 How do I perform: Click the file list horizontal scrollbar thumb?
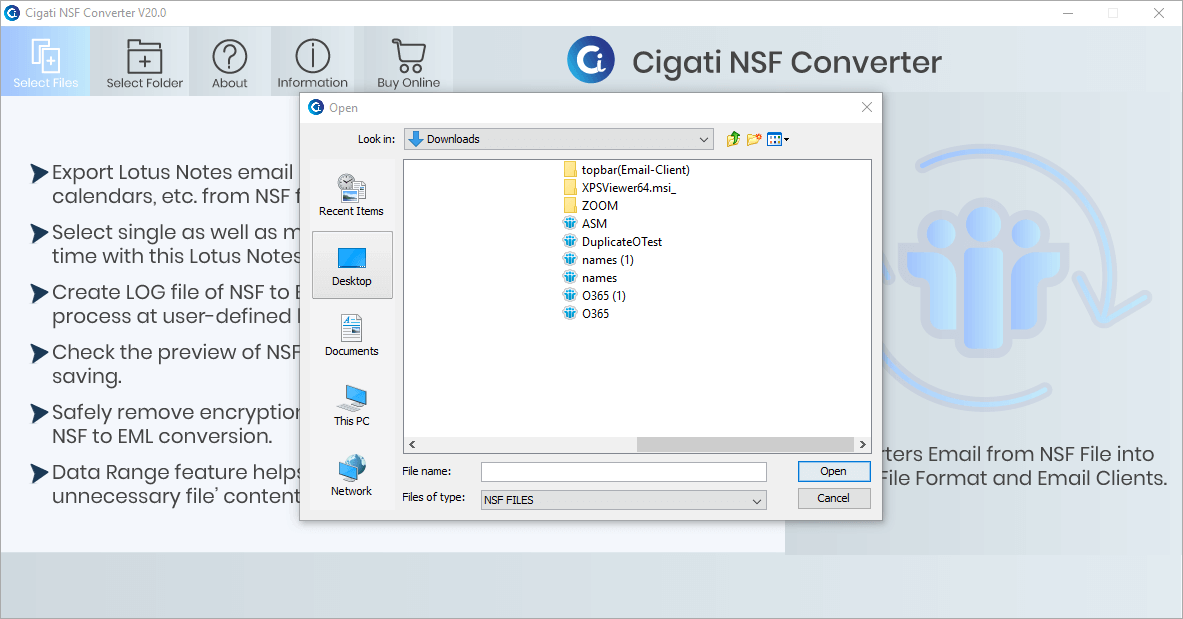click(x=745, y=445)
